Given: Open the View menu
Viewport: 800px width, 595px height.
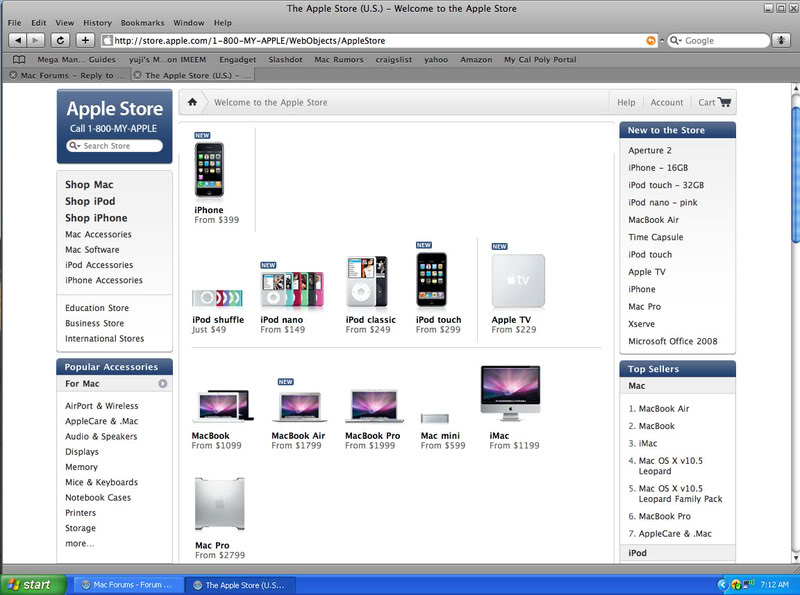Looking at the screenshot, I should (x=64, y=23).
